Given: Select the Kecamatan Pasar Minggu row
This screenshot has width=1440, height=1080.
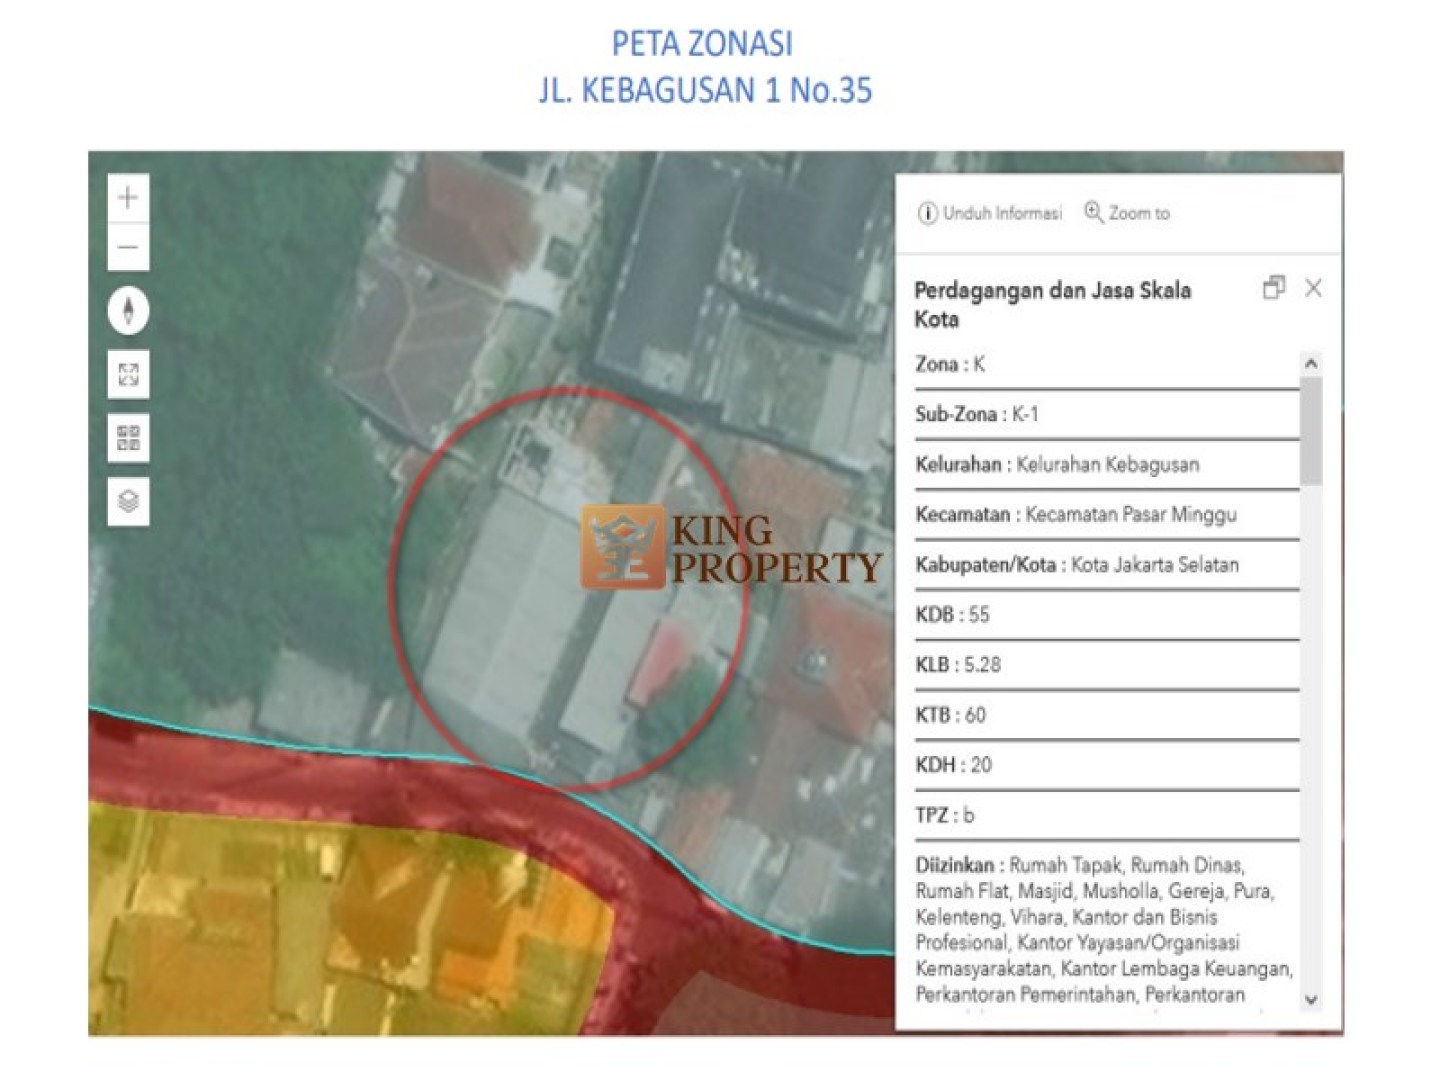Looking at the screenshot, I should point(1106,515).
